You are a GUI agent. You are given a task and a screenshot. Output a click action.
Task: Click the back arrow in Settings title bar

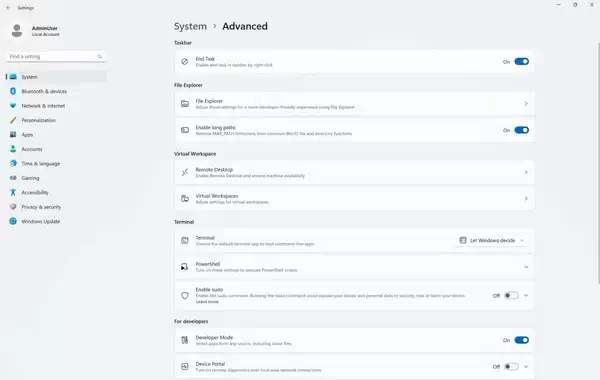[8, 8]
